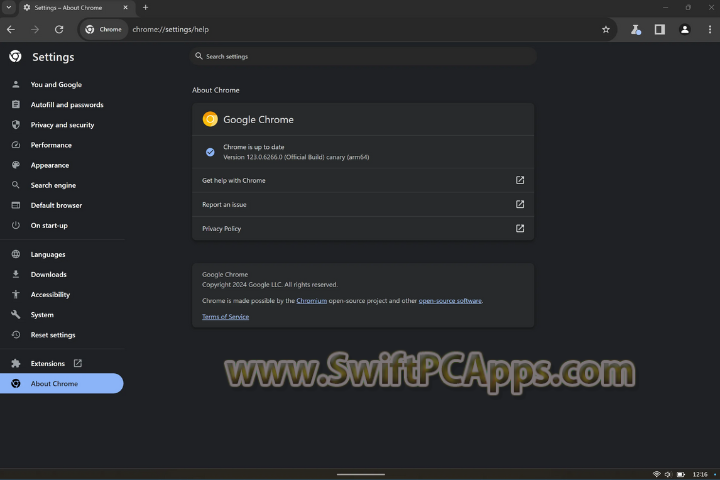Click external-link icon on Get help row

click(520, 180)
